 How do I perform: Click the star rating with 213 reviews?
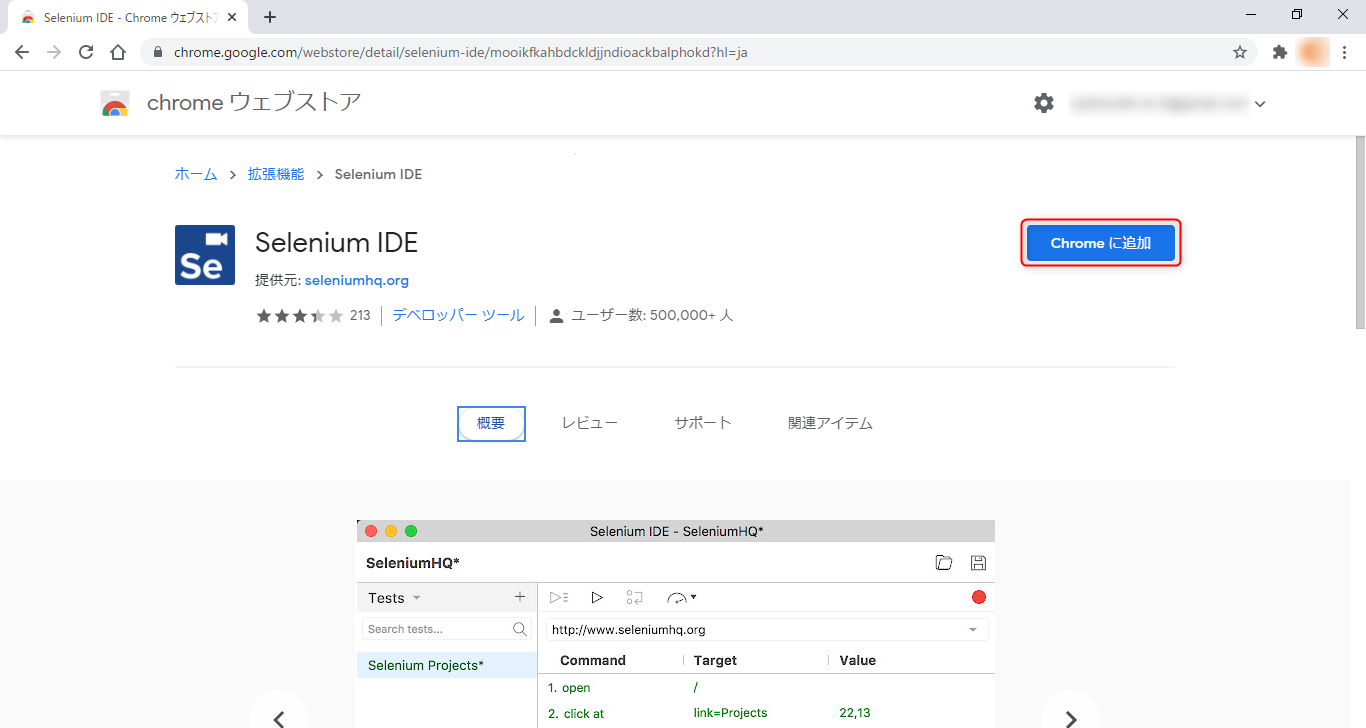click(300, 316)
